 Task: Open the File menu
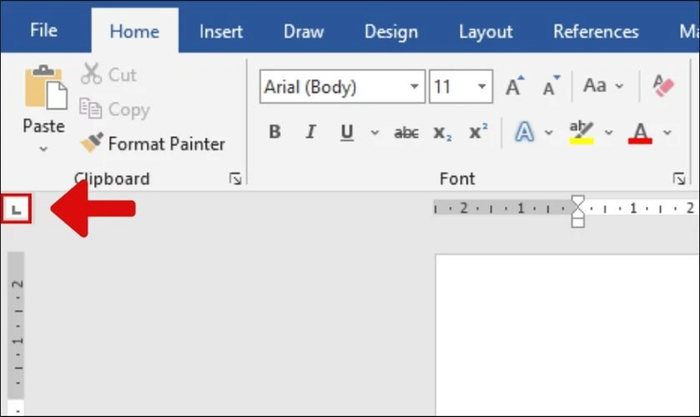44,30
